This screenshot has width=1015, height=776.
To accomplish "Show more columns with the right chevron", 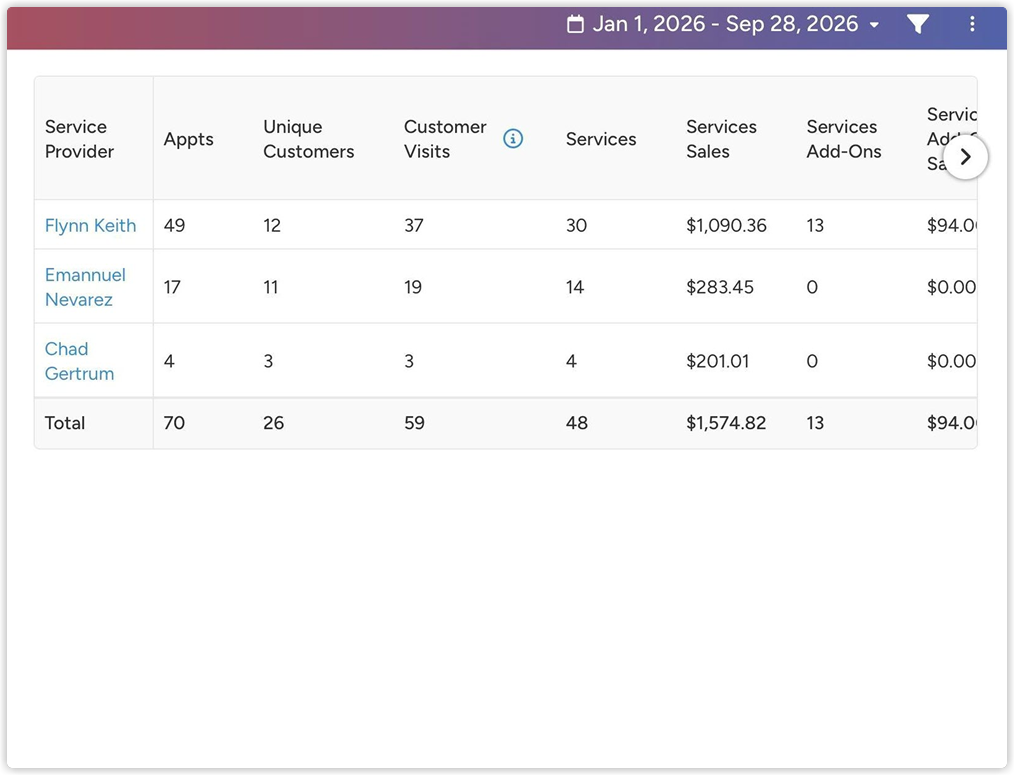I will tap(965, 157).
